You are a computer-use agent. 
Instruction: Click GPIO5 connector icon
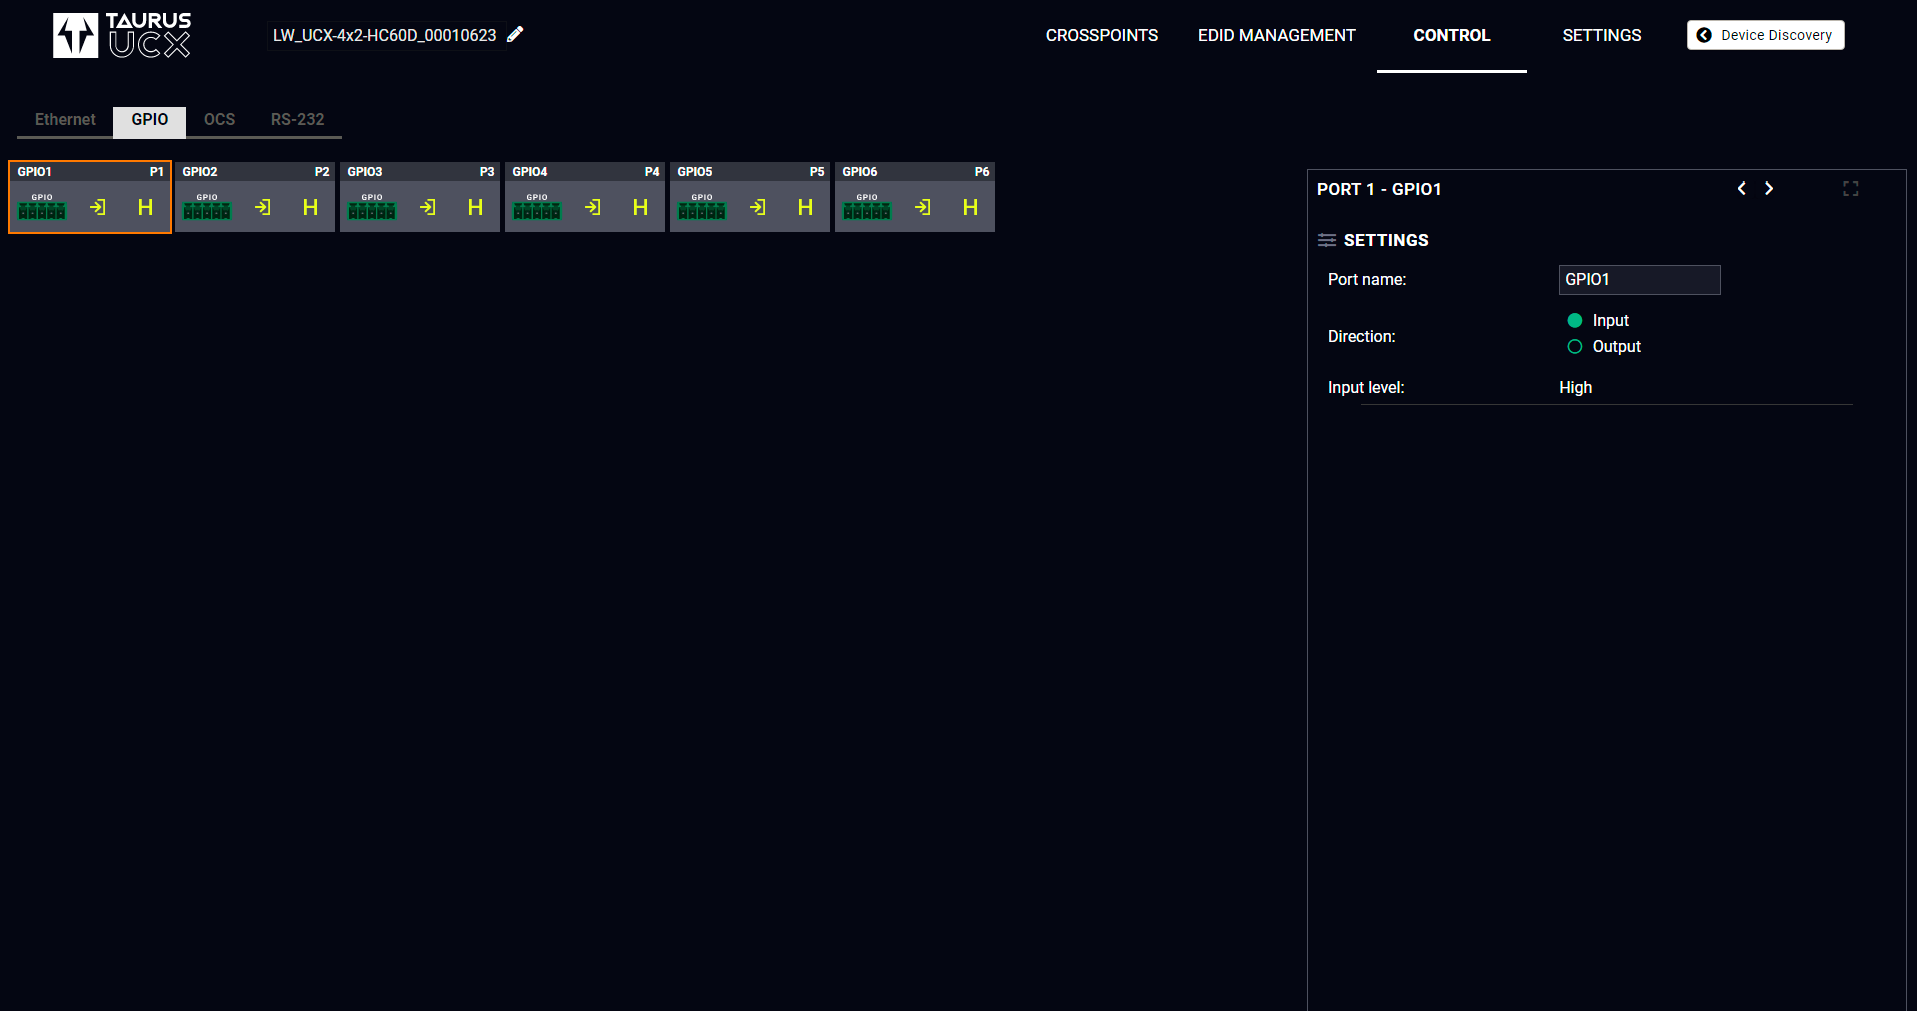click(x=702, y=206)
